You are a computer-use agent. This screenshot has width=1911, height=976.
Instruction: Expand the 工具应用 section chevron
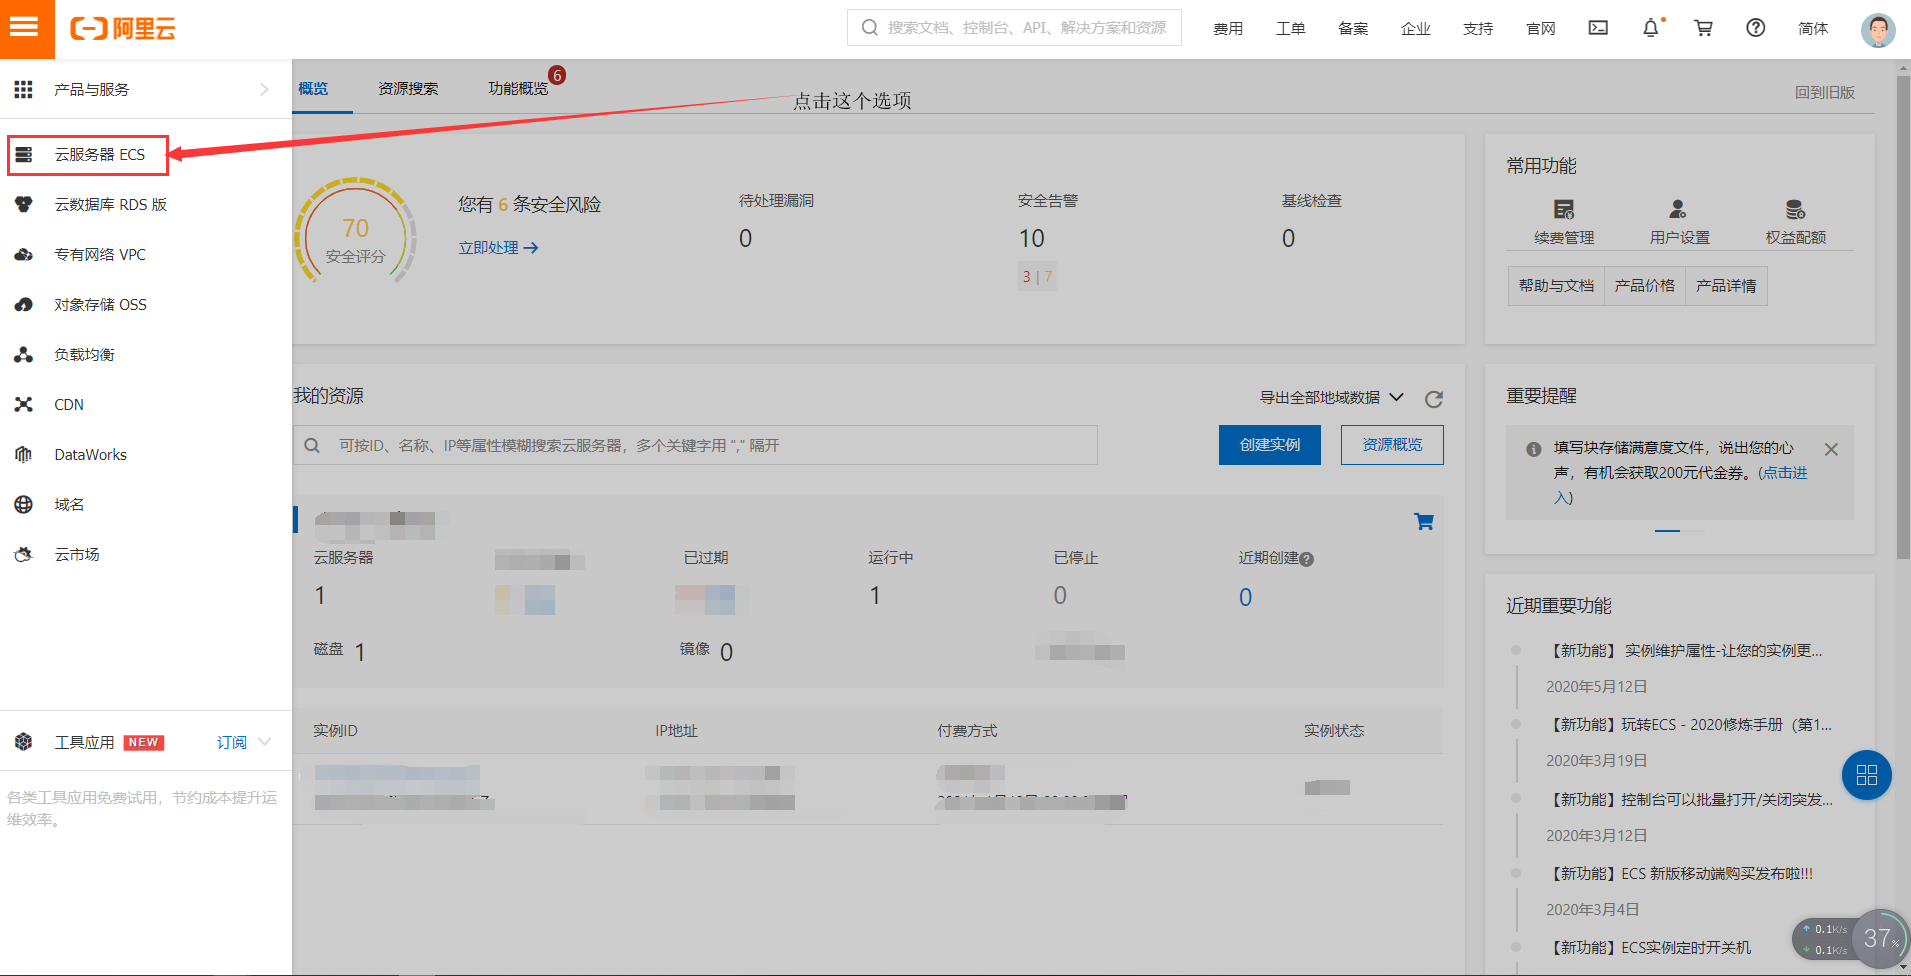(265, 742)
